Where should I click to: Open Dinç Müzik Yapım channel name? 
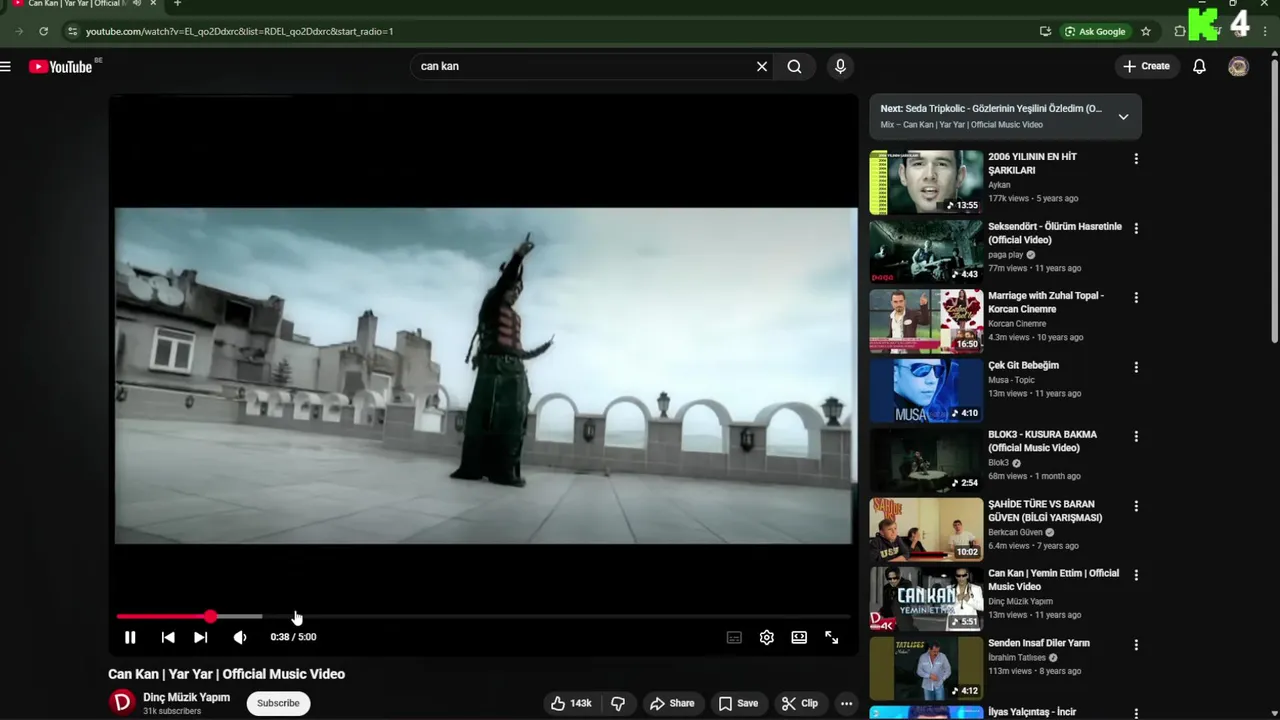pos(186,697)
